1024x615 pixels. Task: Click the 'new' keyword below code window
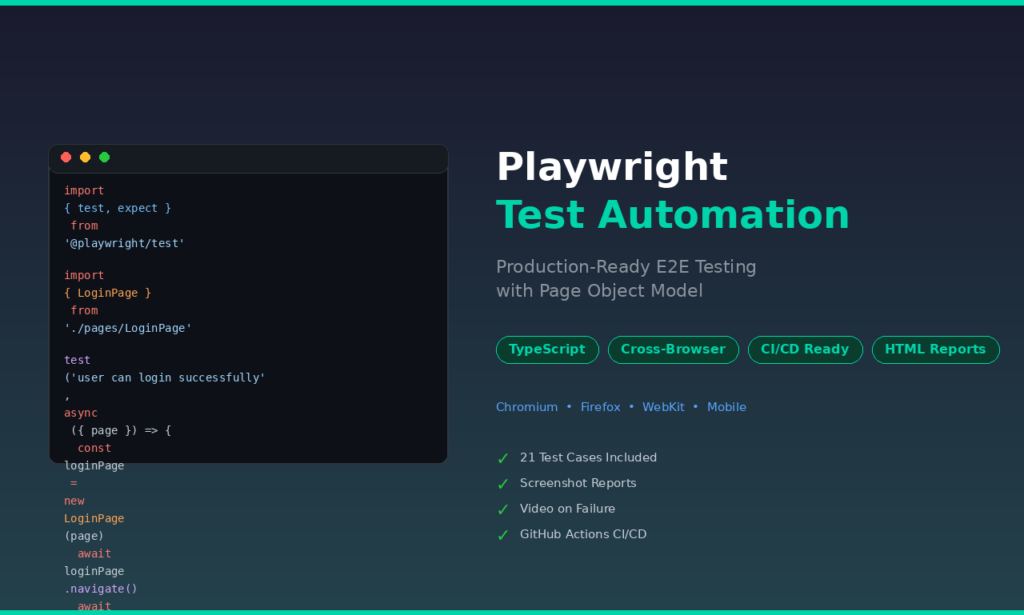74,501
